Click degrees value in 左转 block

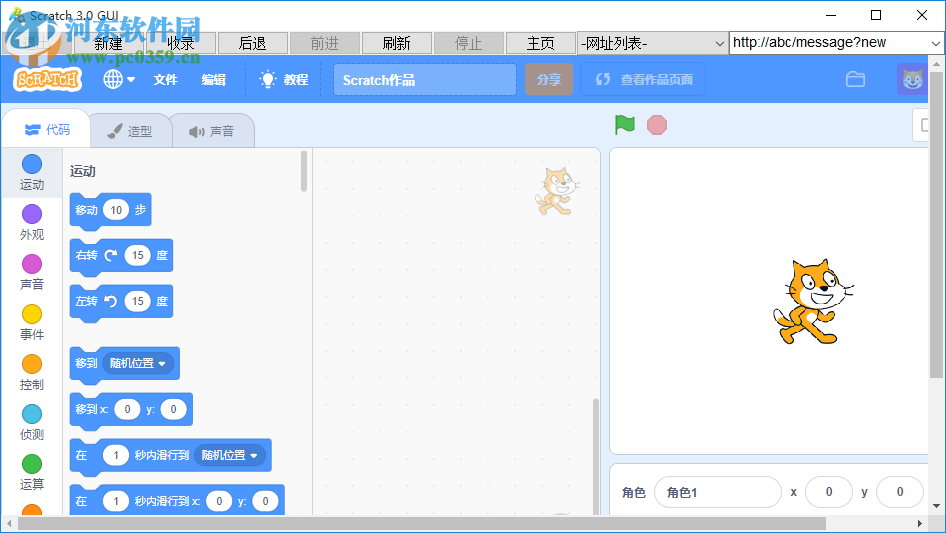[x=138, y=301]
